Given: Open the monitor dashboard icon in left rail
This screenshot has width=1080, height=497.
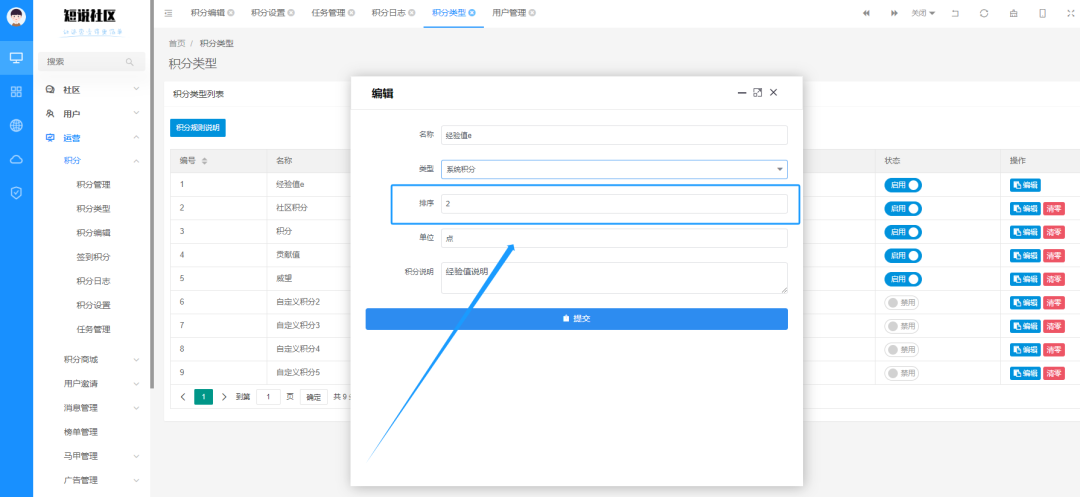Looking at the screenshot, I should 17,57.
